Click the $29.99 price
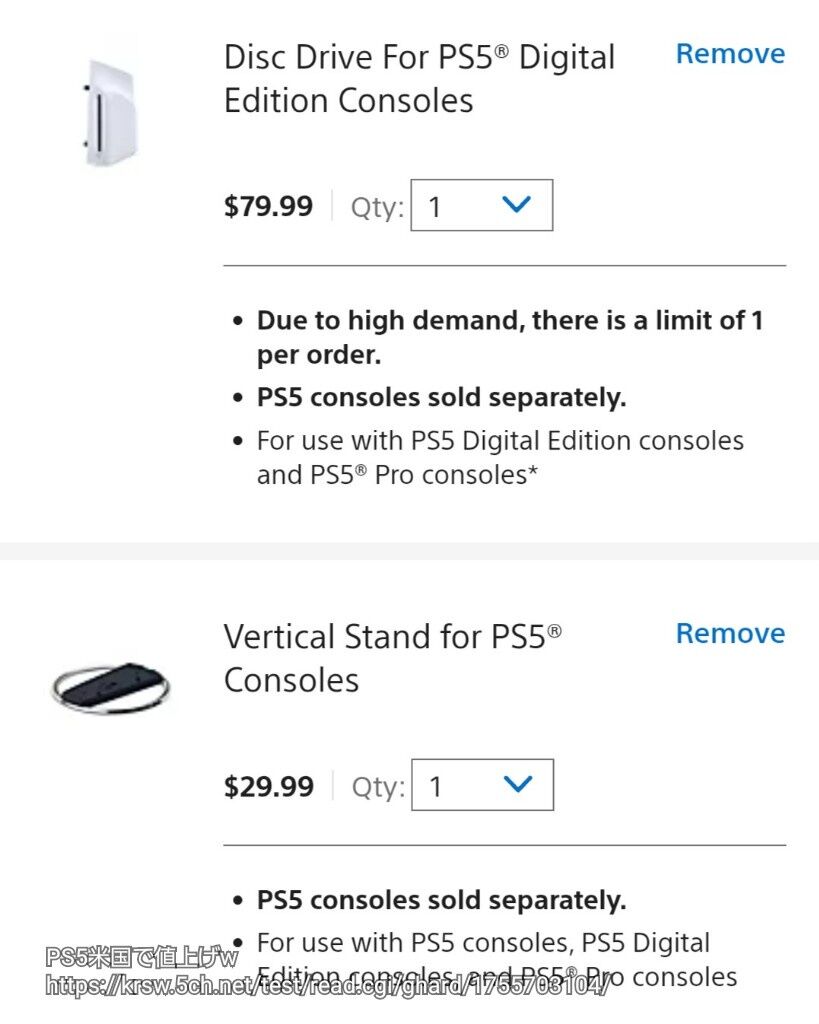Viewport: 819px width, 1024px height. point(268,787)
